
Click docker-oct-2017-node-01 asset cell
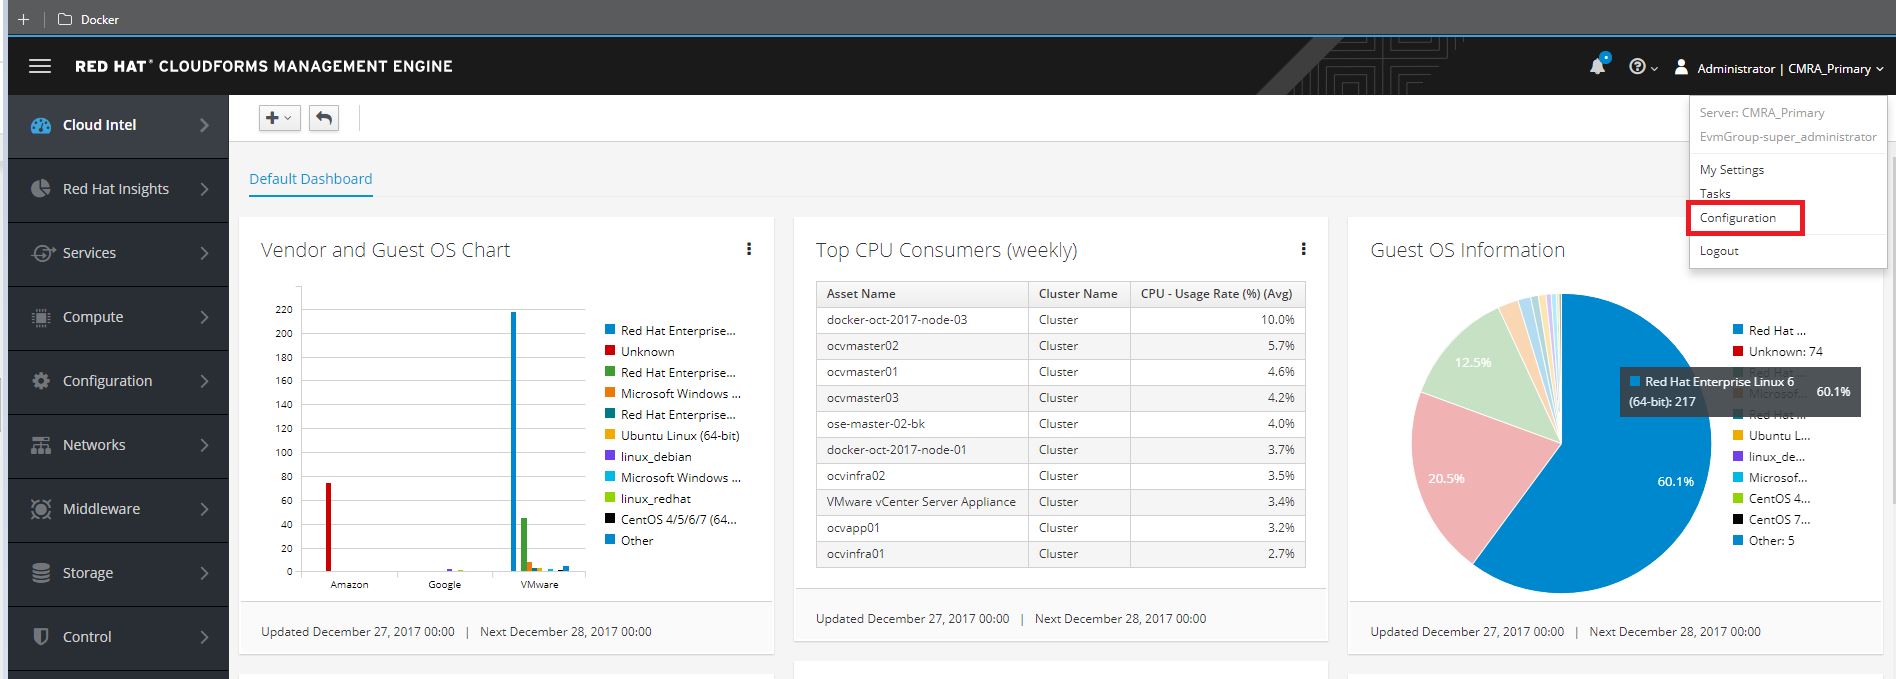(x=922, y=450)
